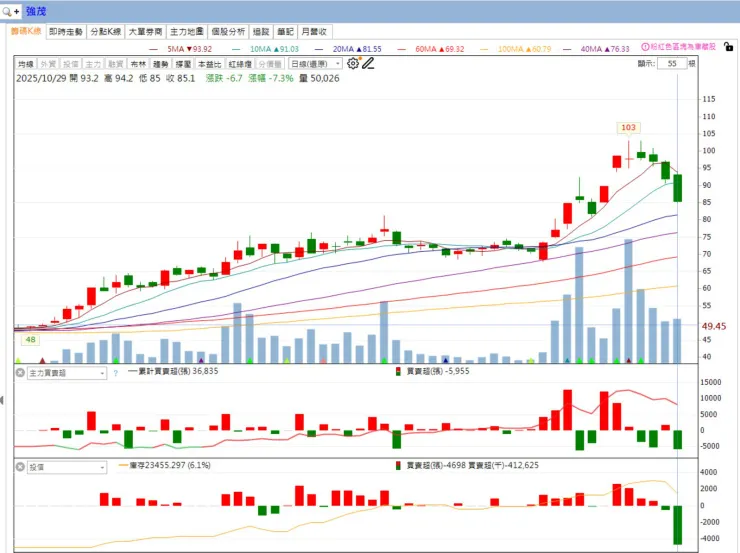Click the 49.45 price marker on axis
Image resolution: width=740 pixels, height=553 pixels.
714,326
